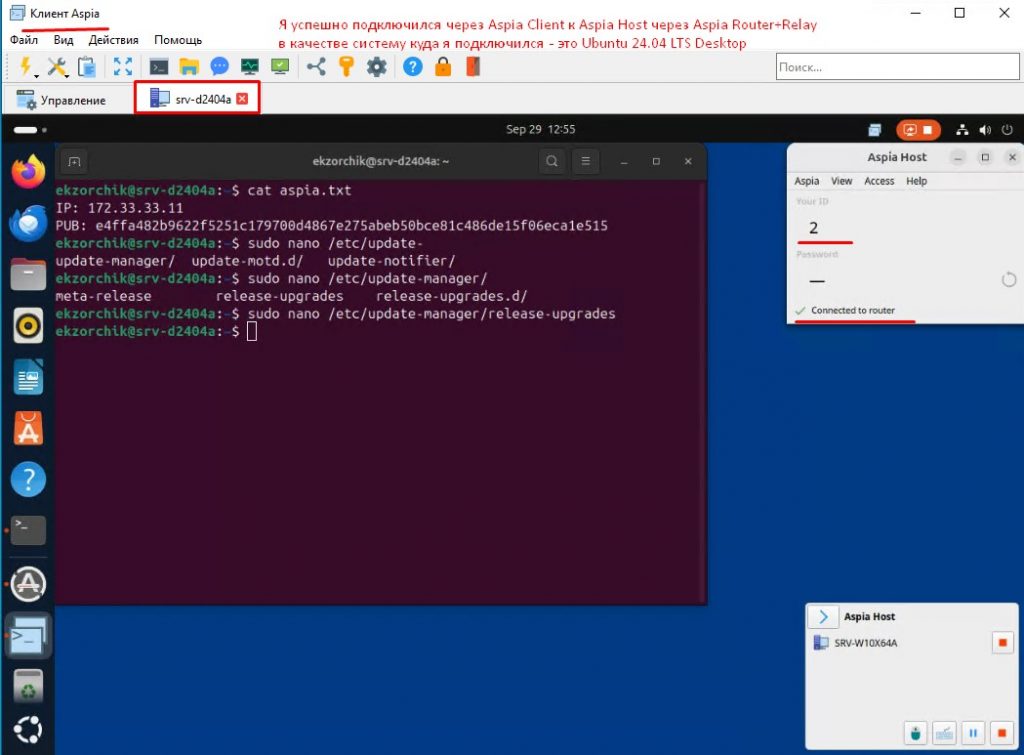Open Rhythmbox from the Ubuntu dock
The width and height of the screenshot is (1024, 755).
28,326
